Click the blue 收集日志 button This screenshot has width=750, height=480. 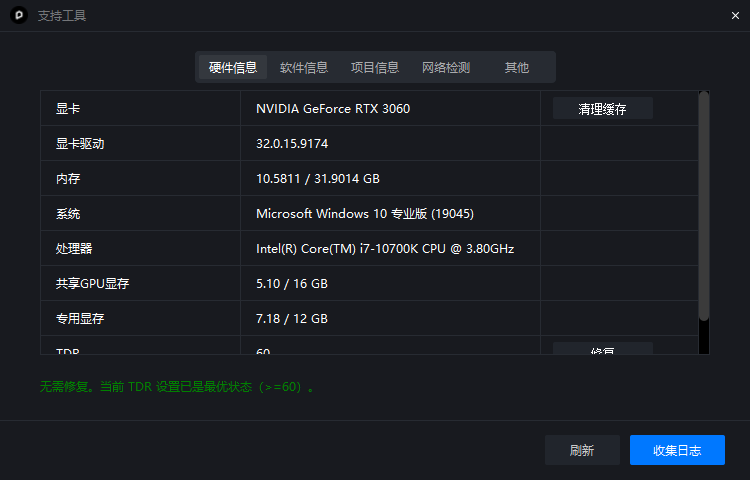(677, 450)
